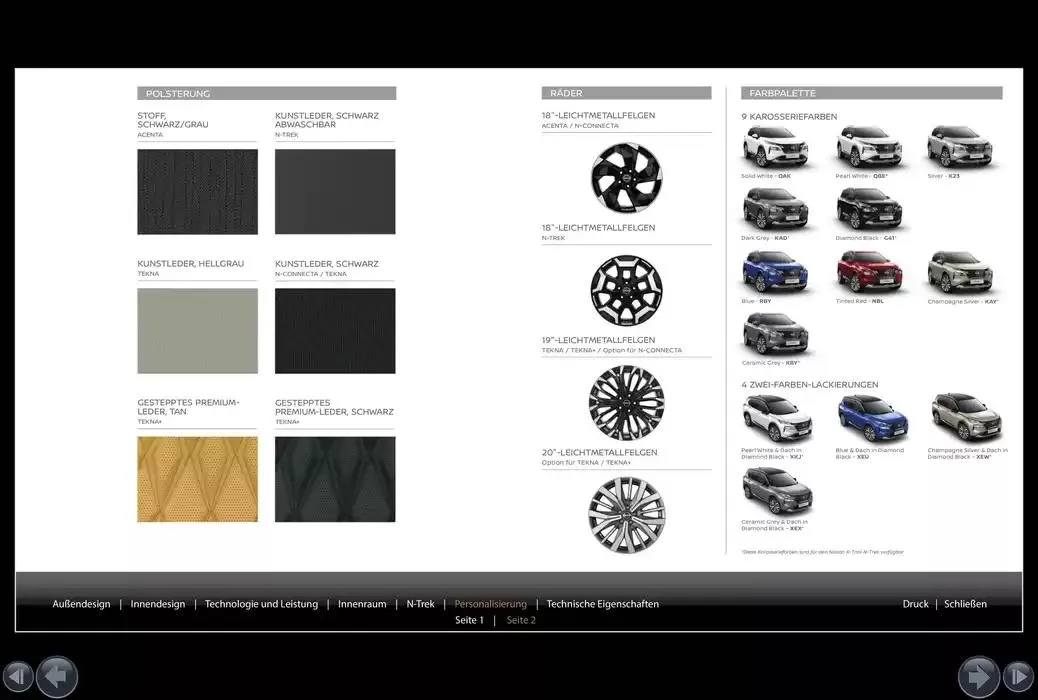Jump to last page with skip-forward icon
The height and width of the screenshot is (700, 1038).
click(1018, 677)
